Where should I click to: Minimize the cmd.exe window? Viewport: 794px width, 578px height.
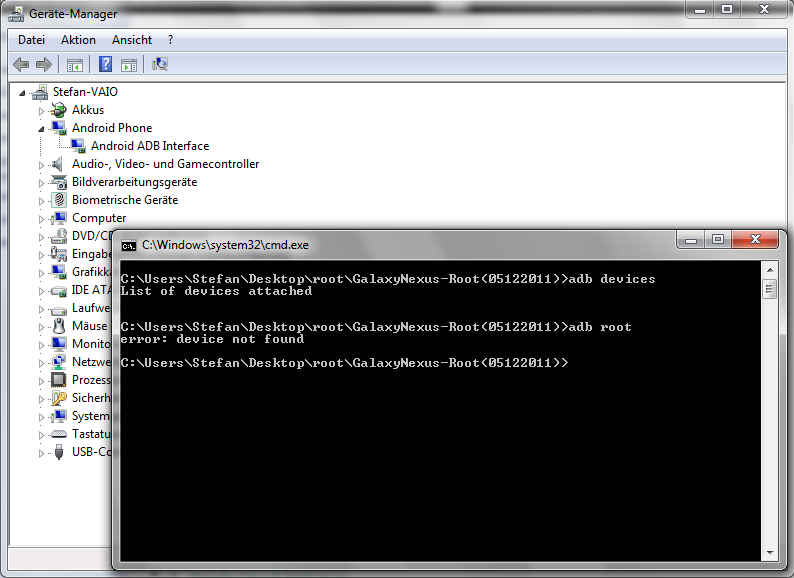pos(691,240)
